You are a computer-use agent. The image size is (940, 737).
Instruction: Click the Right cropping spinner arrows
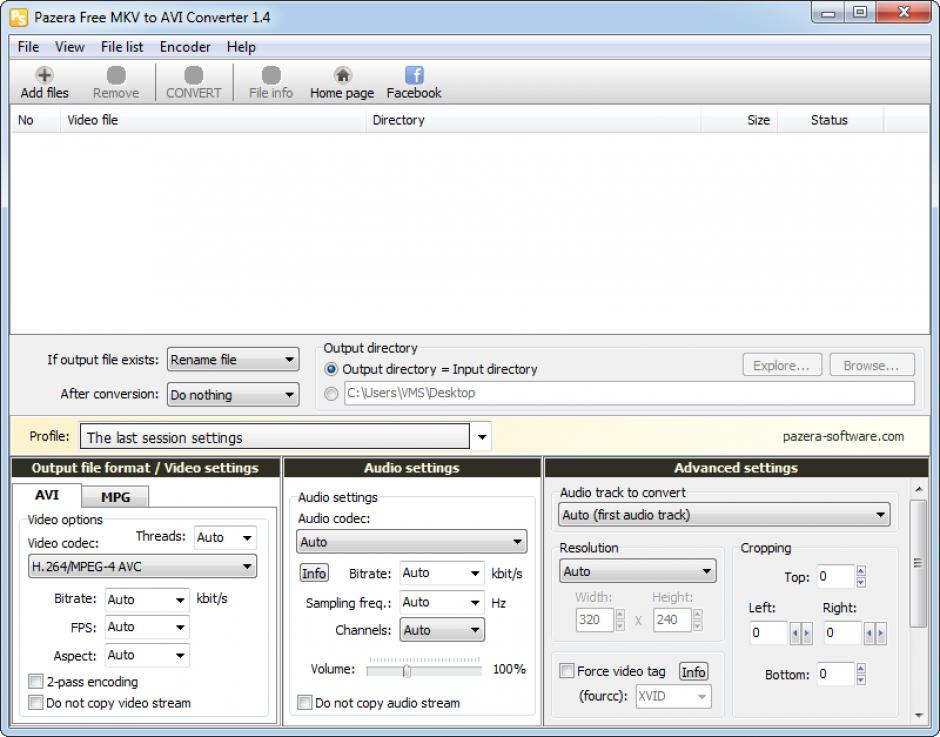pos(875,633)
